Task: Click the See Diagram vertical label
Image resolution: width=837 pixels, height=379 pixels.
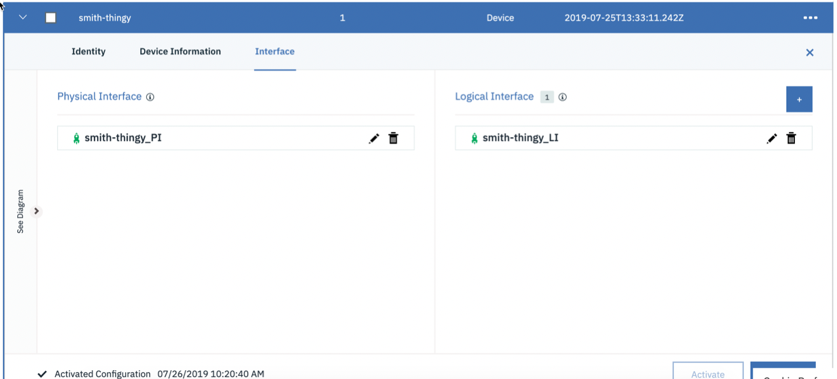Action: tap(20, 211)
